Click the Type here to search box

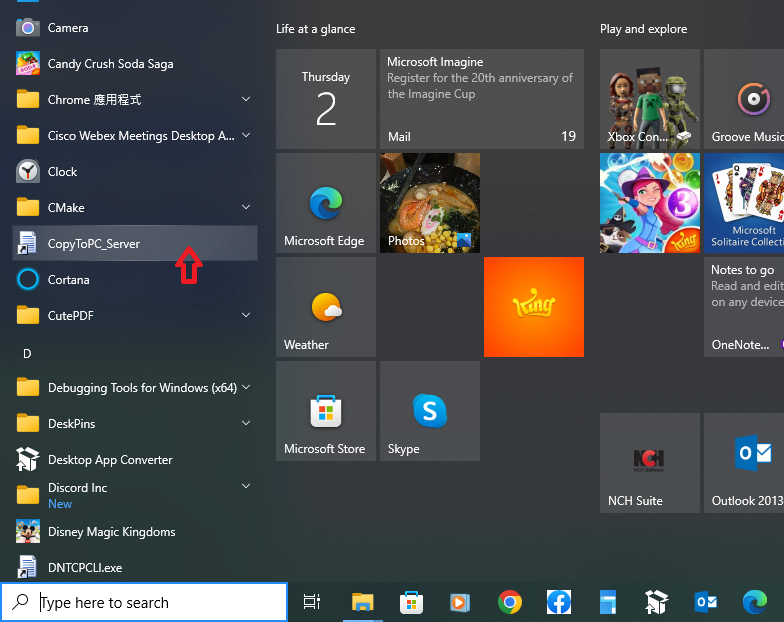pos(144,602)
